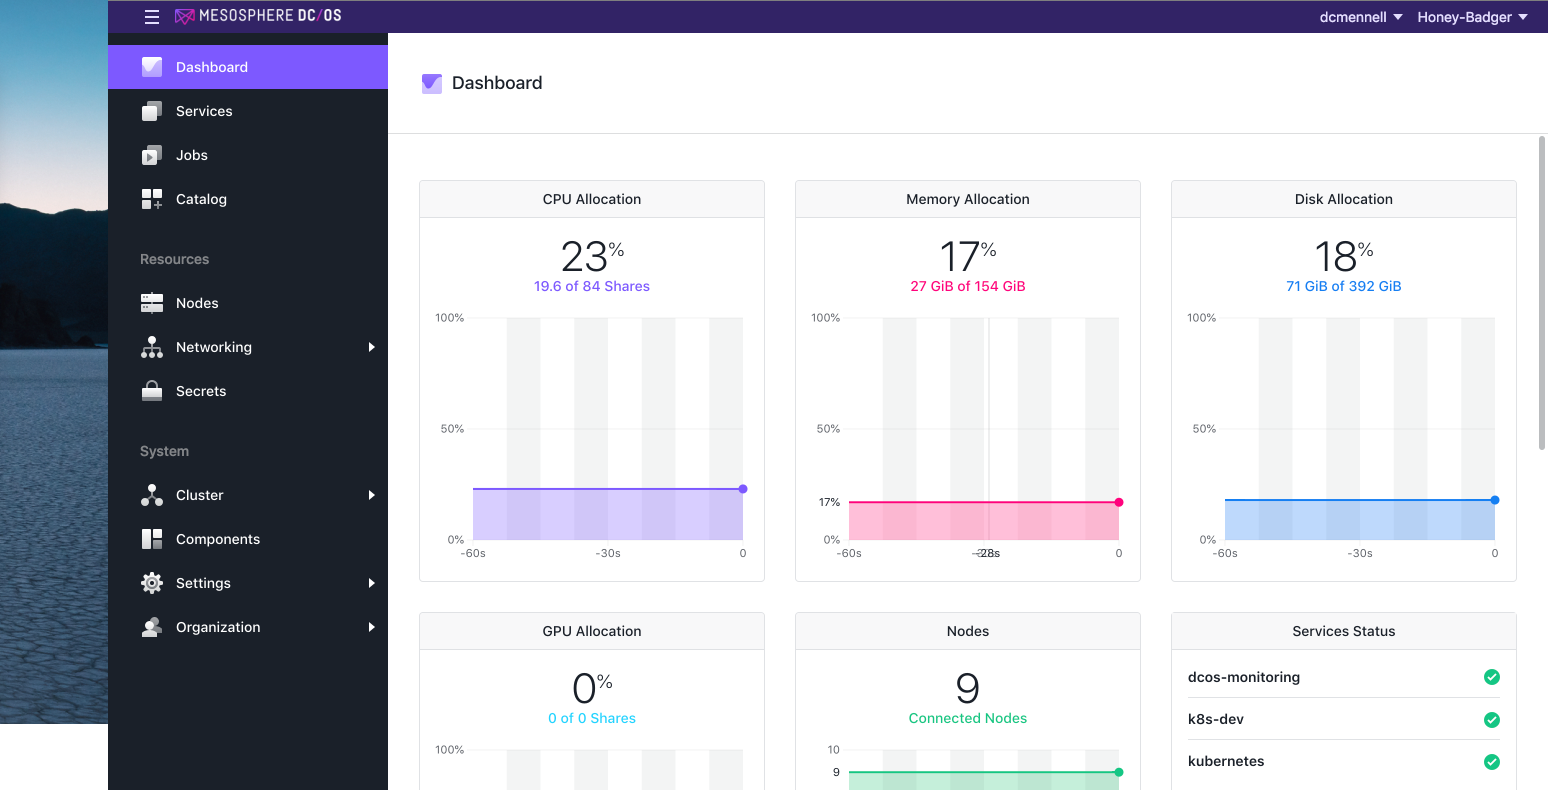Click the page vertical scrollbar

(x=1542, y=292)
